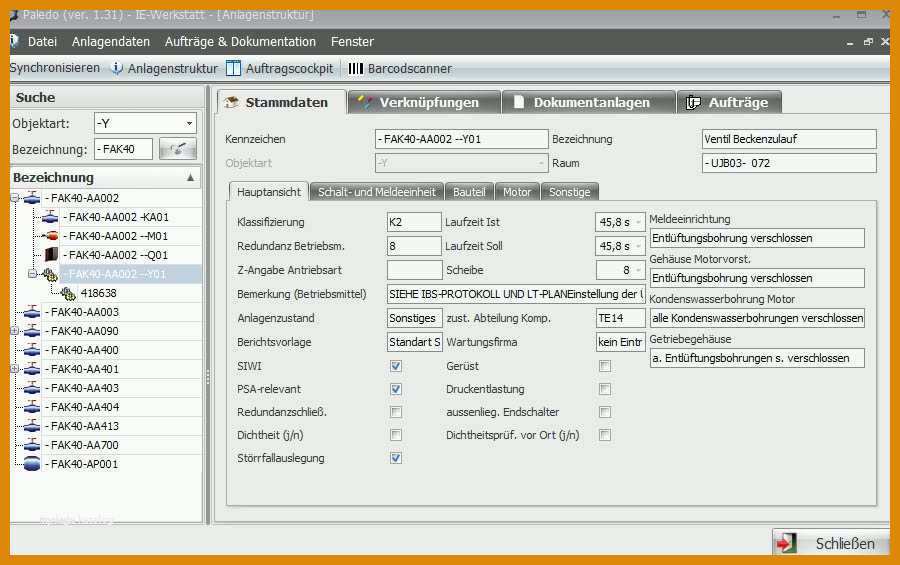Select the valve icon of FAK40-AA002
900x565 pixels.
tap(32, 198)
